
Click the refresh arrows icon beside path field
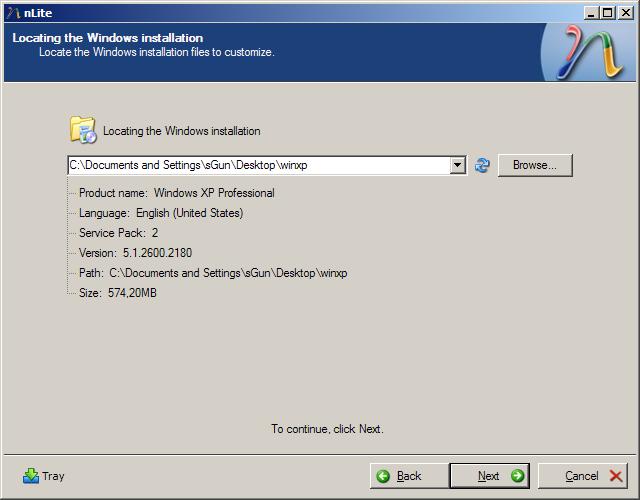click(482, 165)
